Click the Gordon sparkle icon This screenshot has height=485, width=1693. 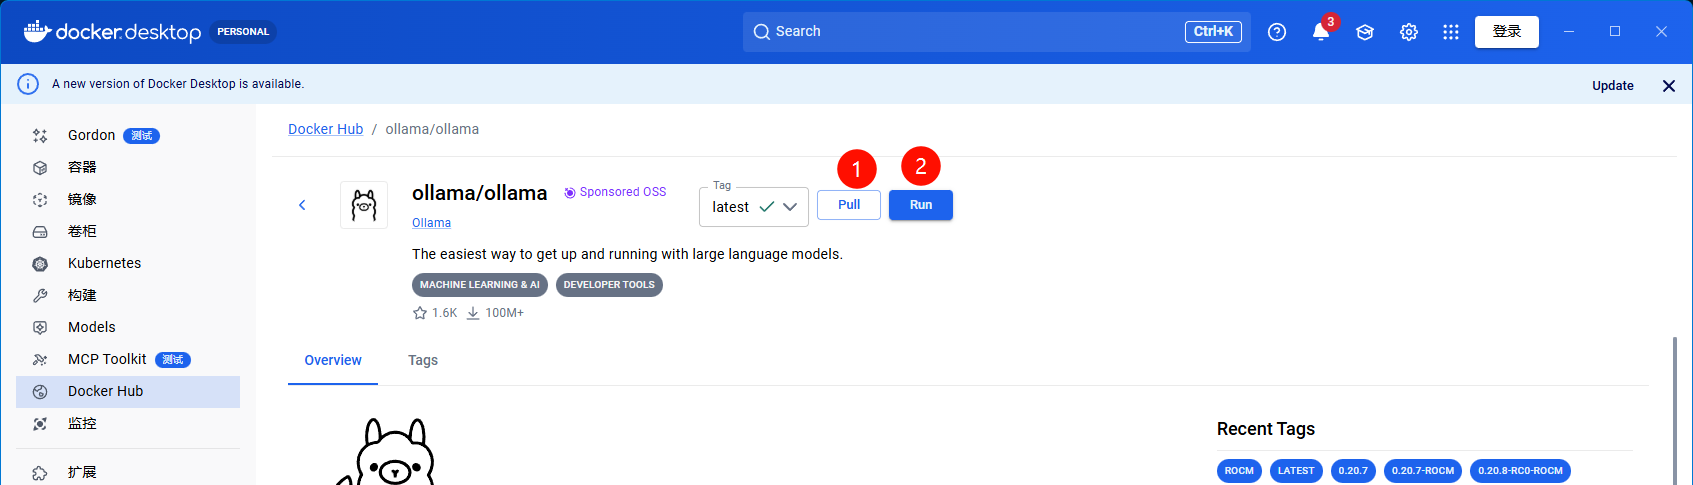(40, 136)
